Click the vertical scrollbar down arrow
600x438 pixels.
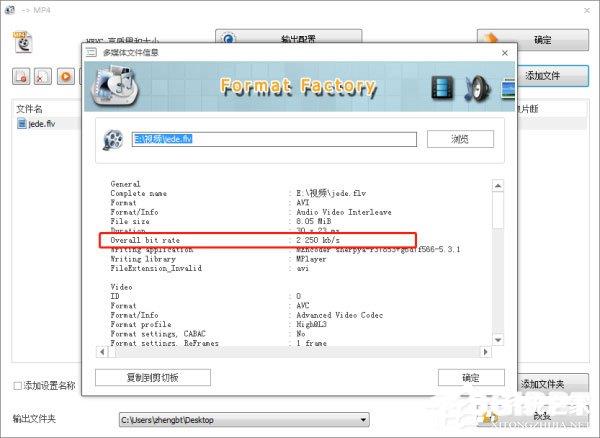click(x=498, y=340)
